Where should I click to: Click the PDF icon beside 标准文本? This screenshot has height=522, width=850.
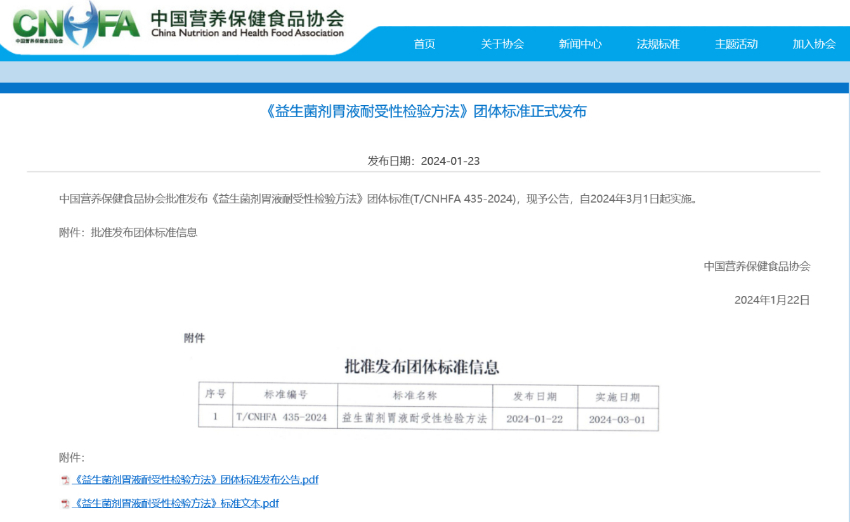coord(65,504)
